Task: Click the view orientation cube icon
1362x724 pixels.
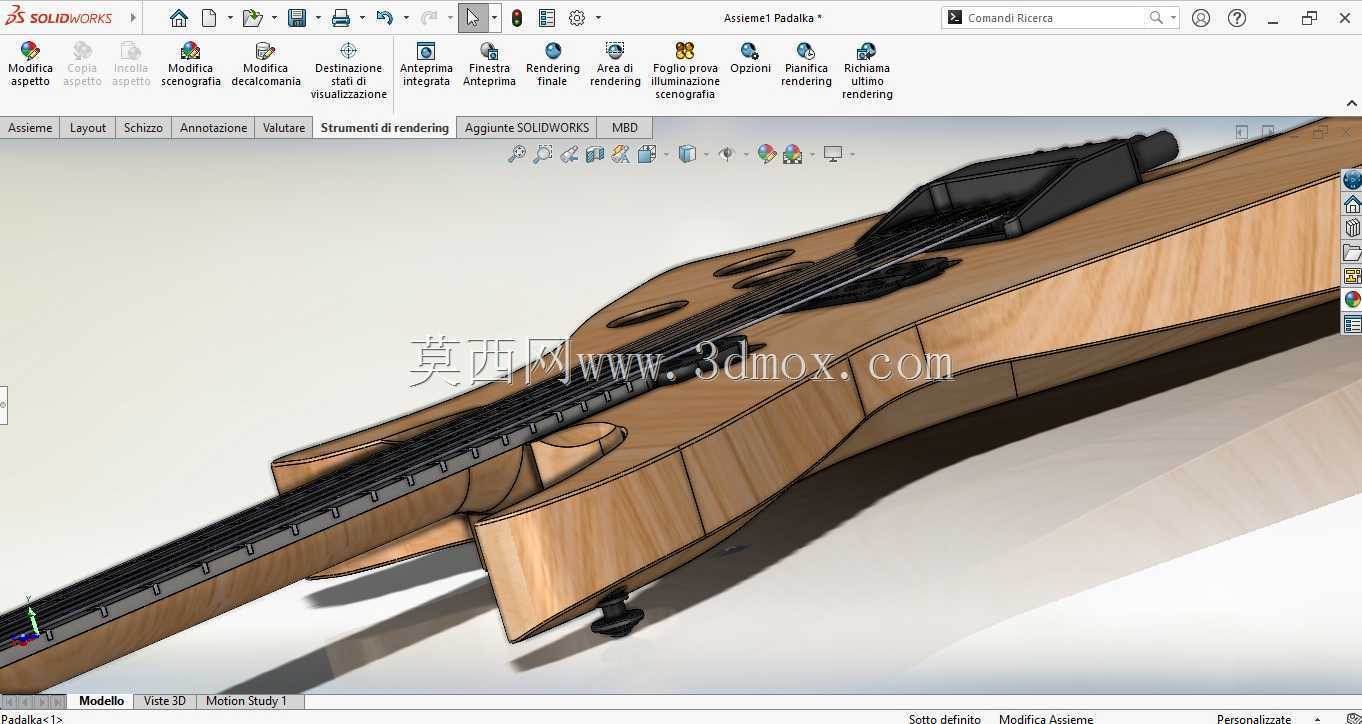Action: tap(646, 154)
